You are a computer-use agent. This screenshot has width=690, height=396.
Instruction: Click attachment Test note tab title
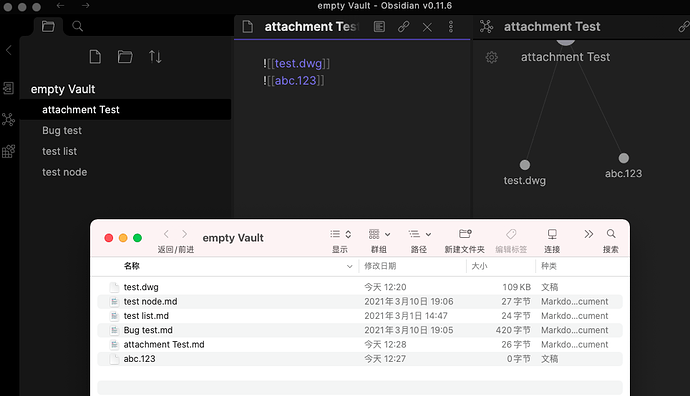point(312,27)
